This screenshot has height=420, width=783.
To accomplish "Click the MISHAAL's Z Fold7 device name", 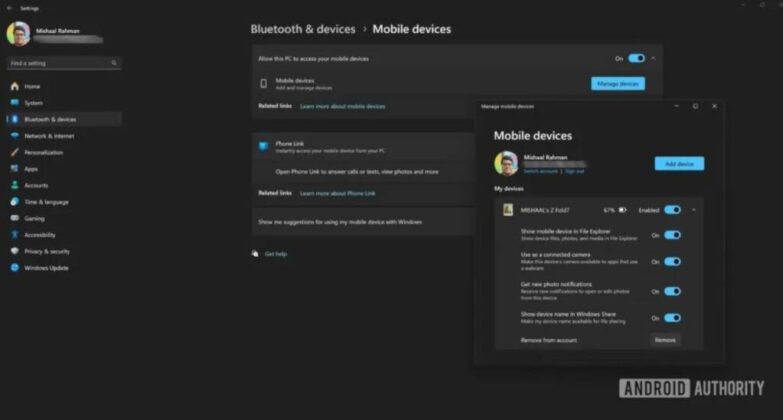I will pos(545,210).
